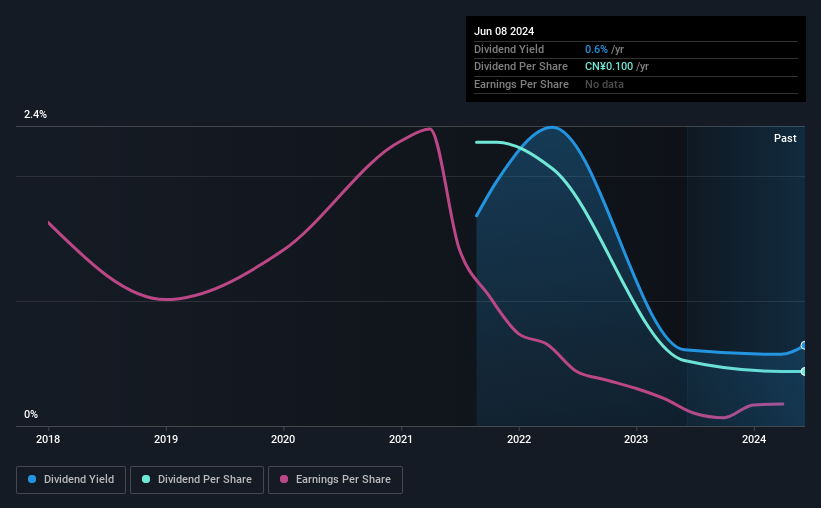
Task: Click the 2019 x-axis label
Action: pos(166,439)
